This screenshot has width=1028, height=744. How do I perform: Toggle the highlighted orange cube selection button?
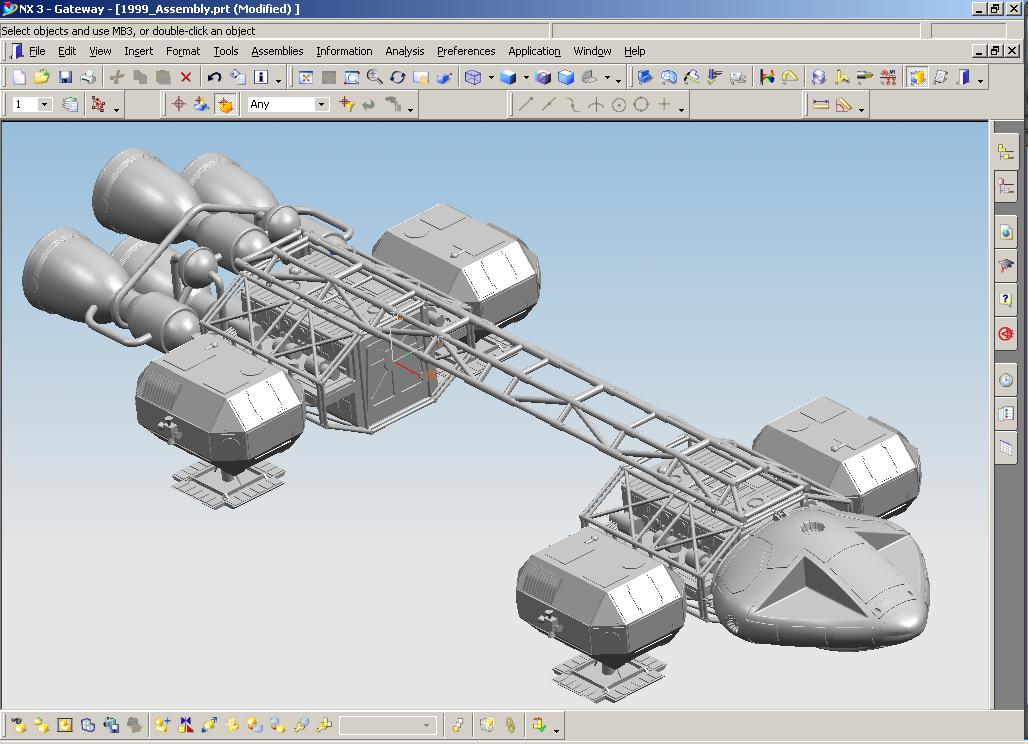(x=225, y=104)
